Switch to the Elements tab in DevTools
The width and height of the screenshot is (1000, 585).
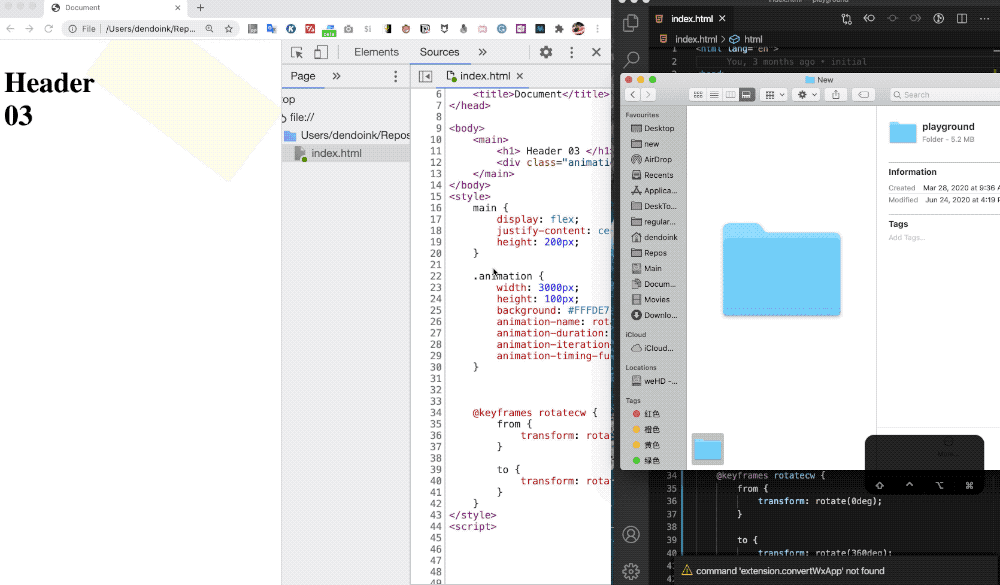[x=376, y=53]
